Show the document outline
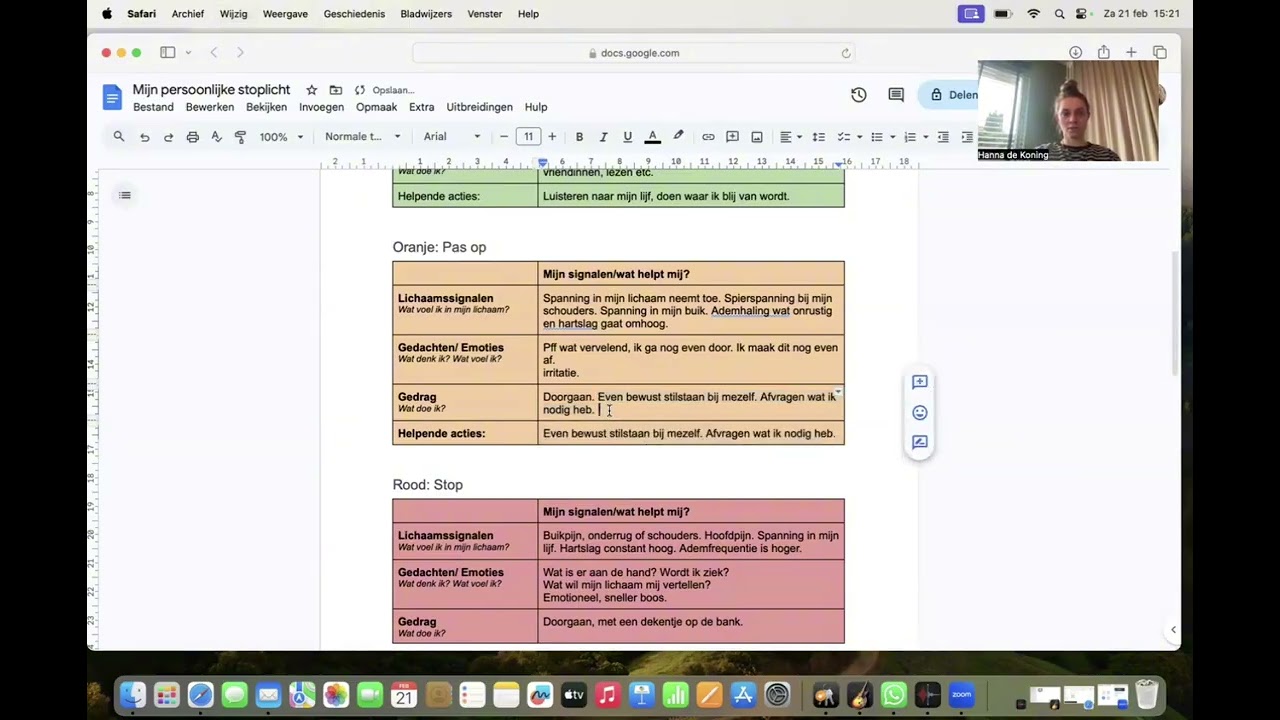 [x=125, y=195]
